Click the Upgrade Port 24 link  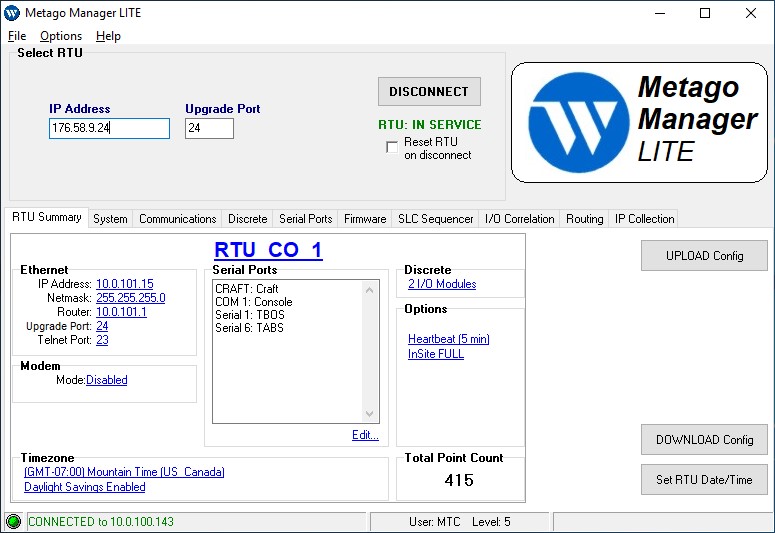tap(102, 326)
